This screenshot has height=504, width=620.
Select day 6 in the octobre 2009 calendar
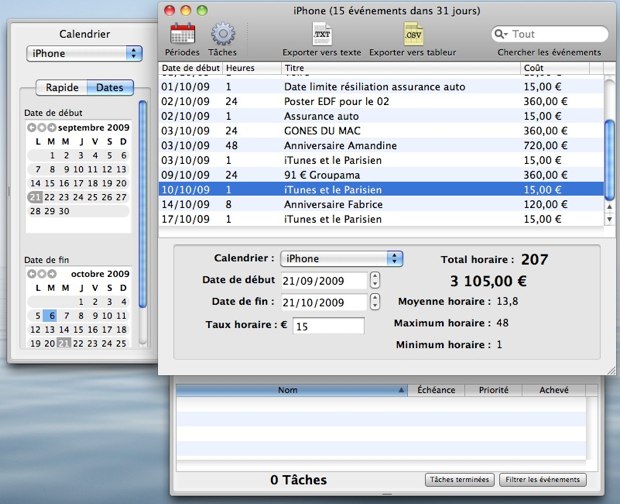[51, 315]
